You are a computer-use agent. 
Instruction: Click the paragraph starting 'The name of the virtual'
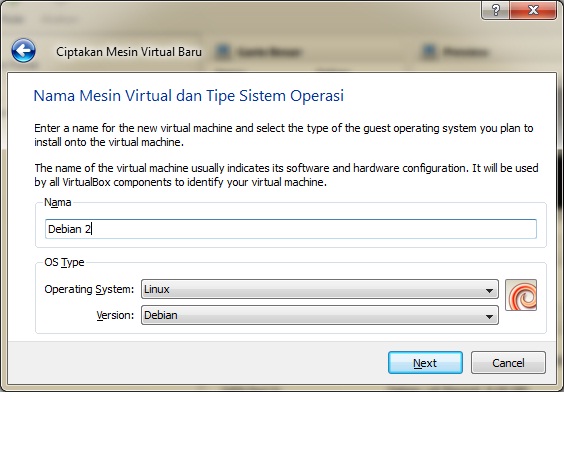tap(286, 175)
